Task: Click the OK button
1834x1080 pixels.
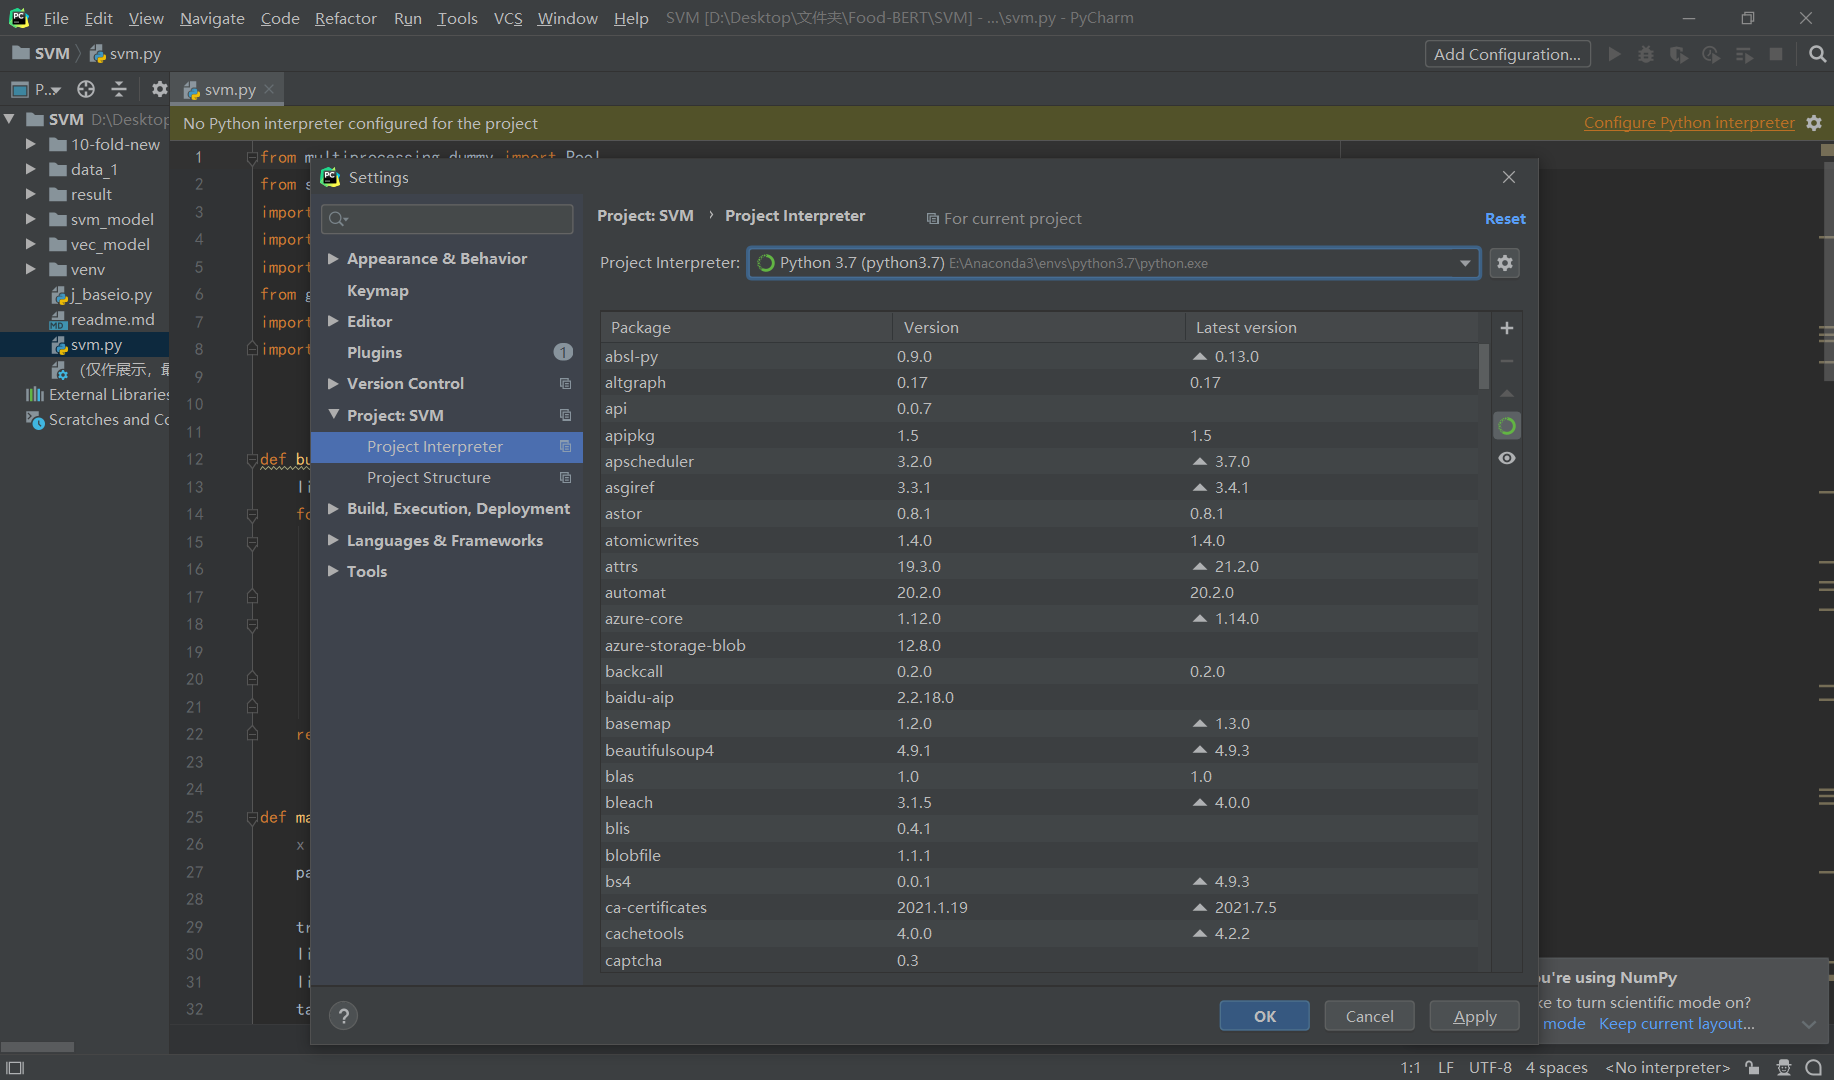Action: (1265, 1016)
